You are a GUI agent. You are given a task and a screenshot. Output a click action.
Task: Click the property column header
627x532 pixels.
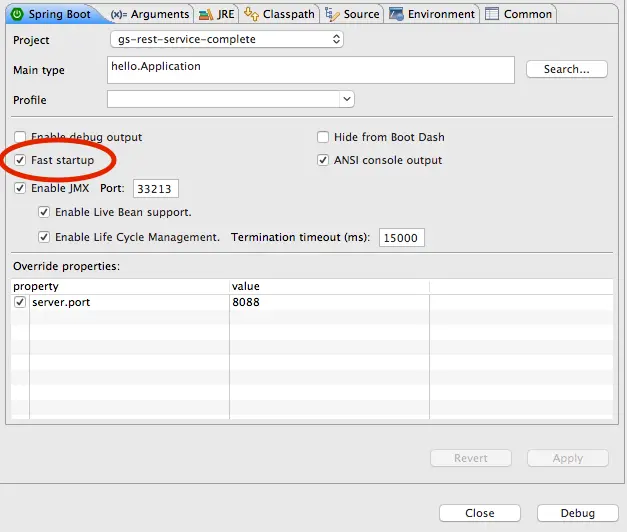pos(120,286)
